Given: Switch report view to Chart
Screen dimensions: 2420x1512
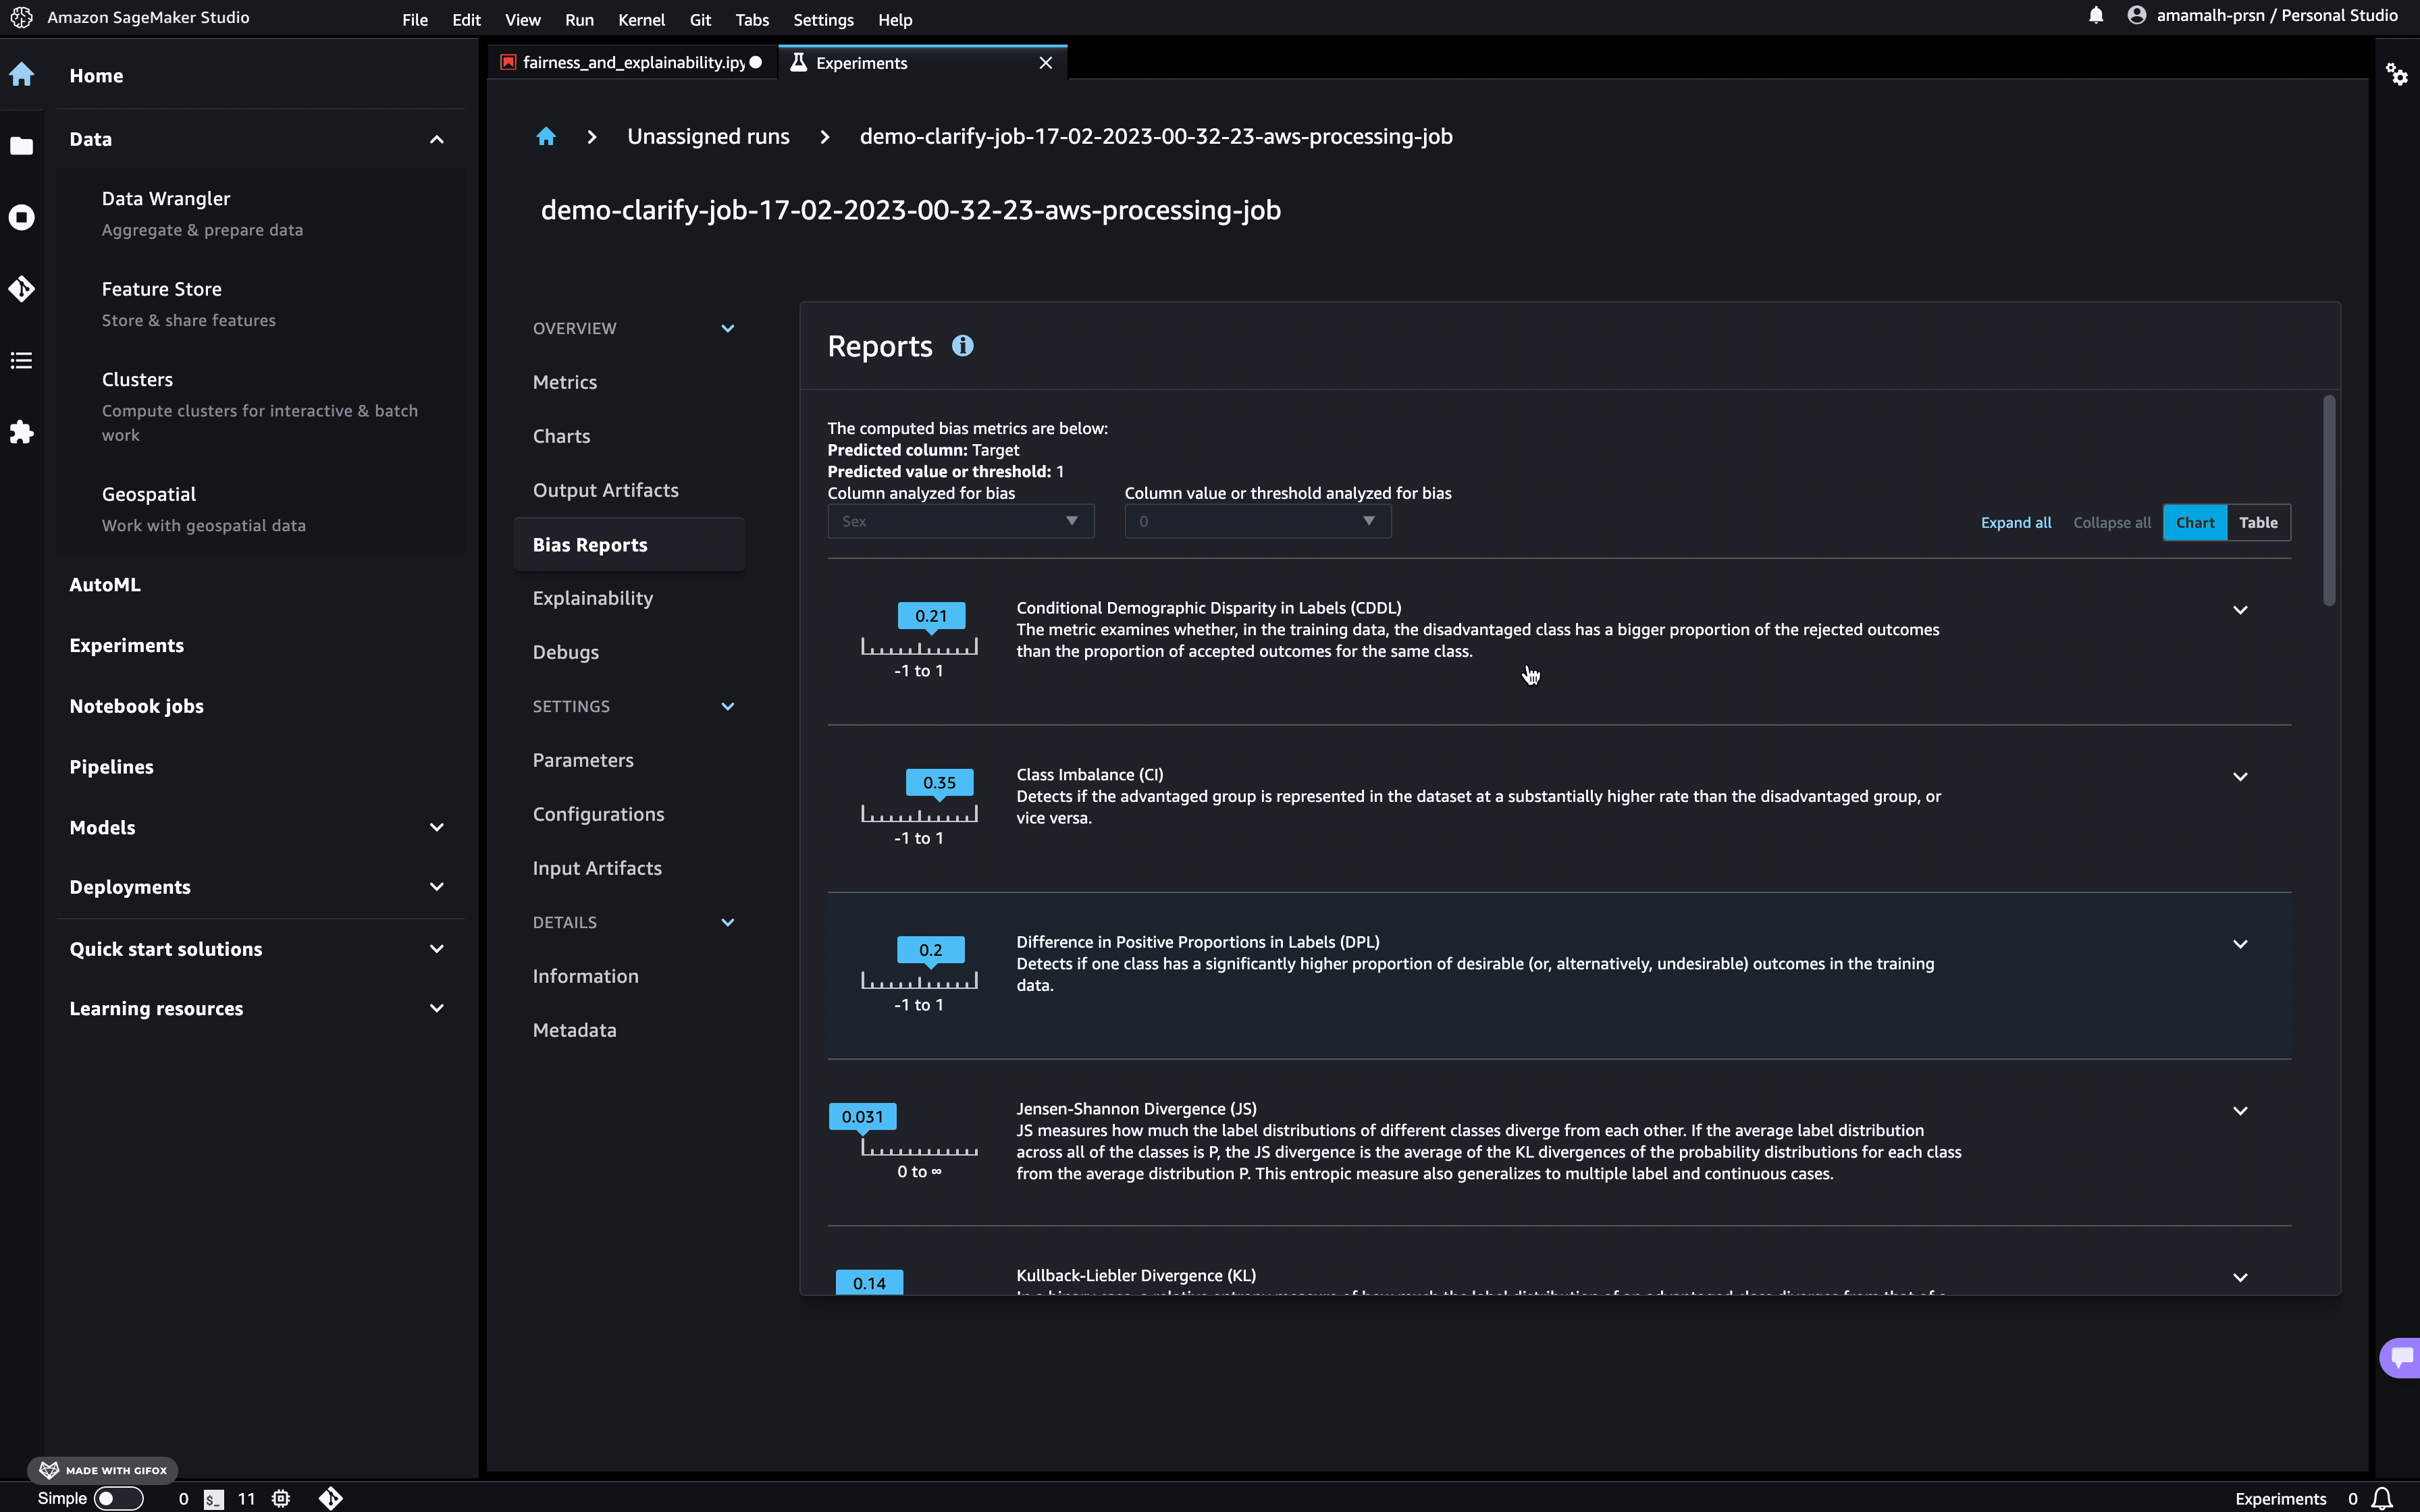Looking at the screenshot, I should (2195, 523).
